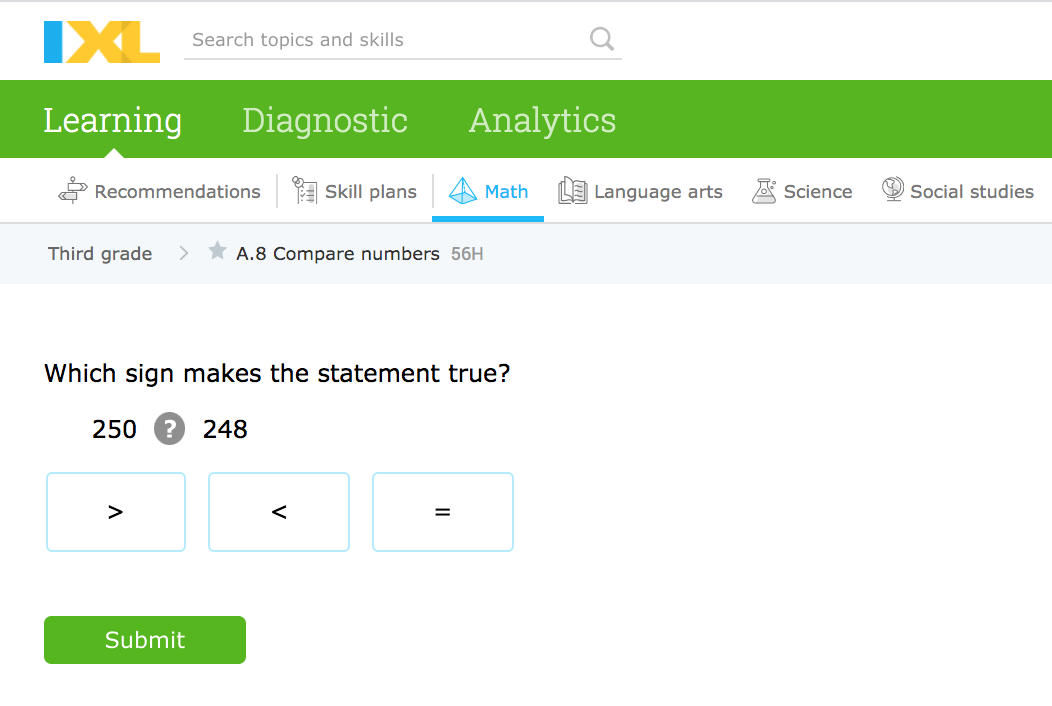Select the greater than sign answer
This screenshot has width=1052, height=706.
point(116,512)
